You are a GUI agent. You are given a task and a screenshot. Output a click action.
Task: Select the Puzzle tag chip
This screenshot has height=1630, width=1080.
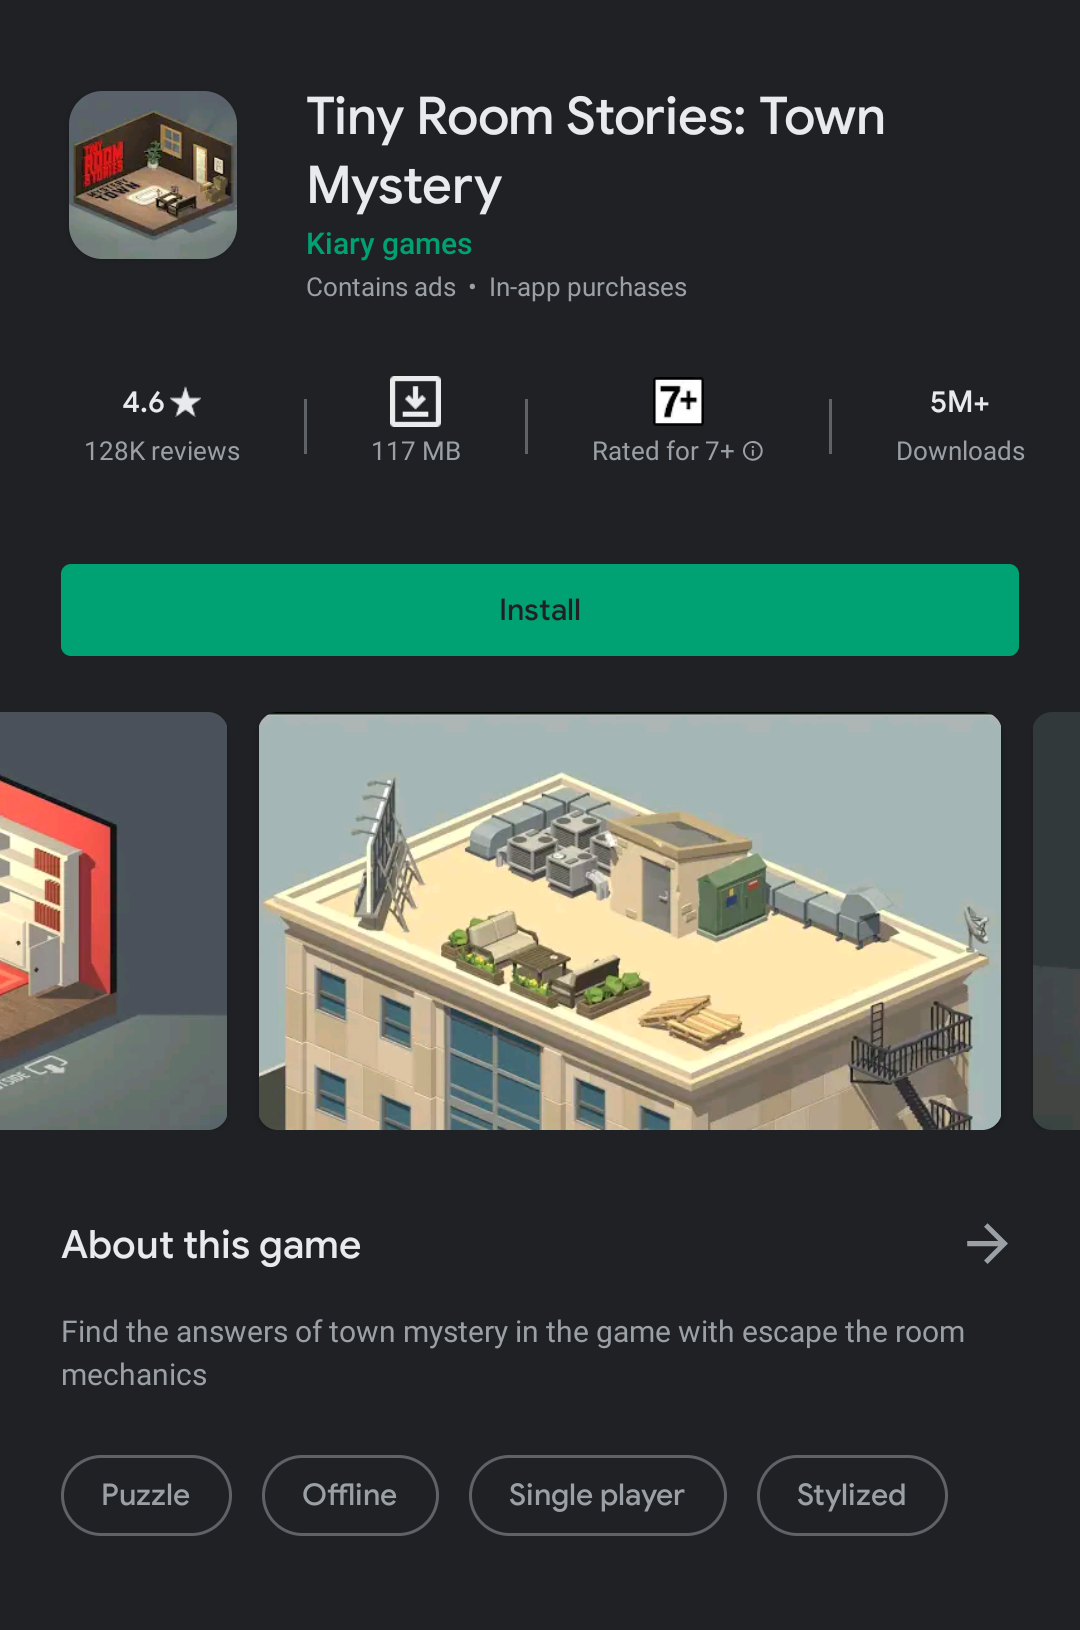146,1495
